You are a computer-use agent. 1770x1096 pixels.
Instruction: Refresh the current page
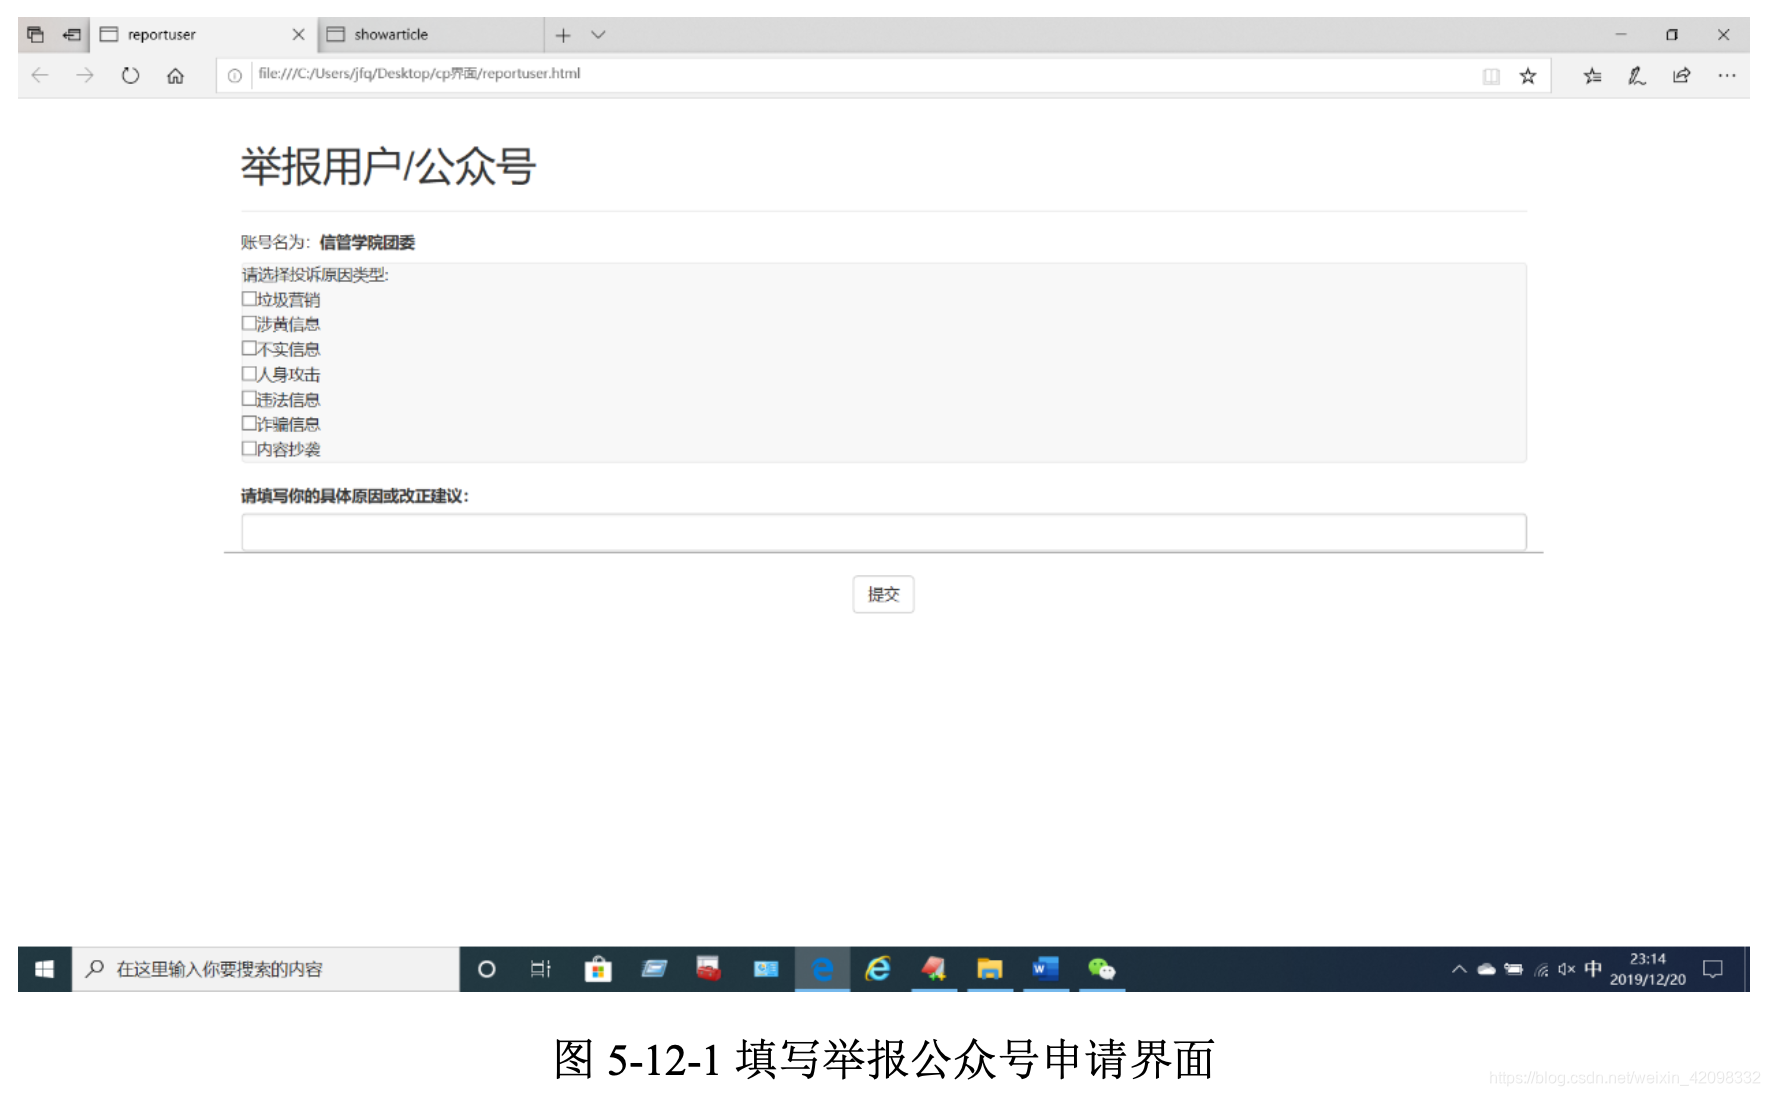(x=130, y=75)
